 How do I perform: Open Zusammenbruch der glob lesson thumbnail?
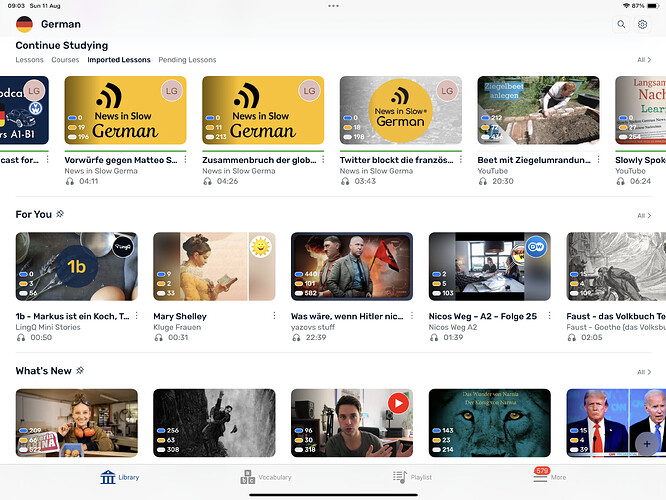(x=263, y=110)
